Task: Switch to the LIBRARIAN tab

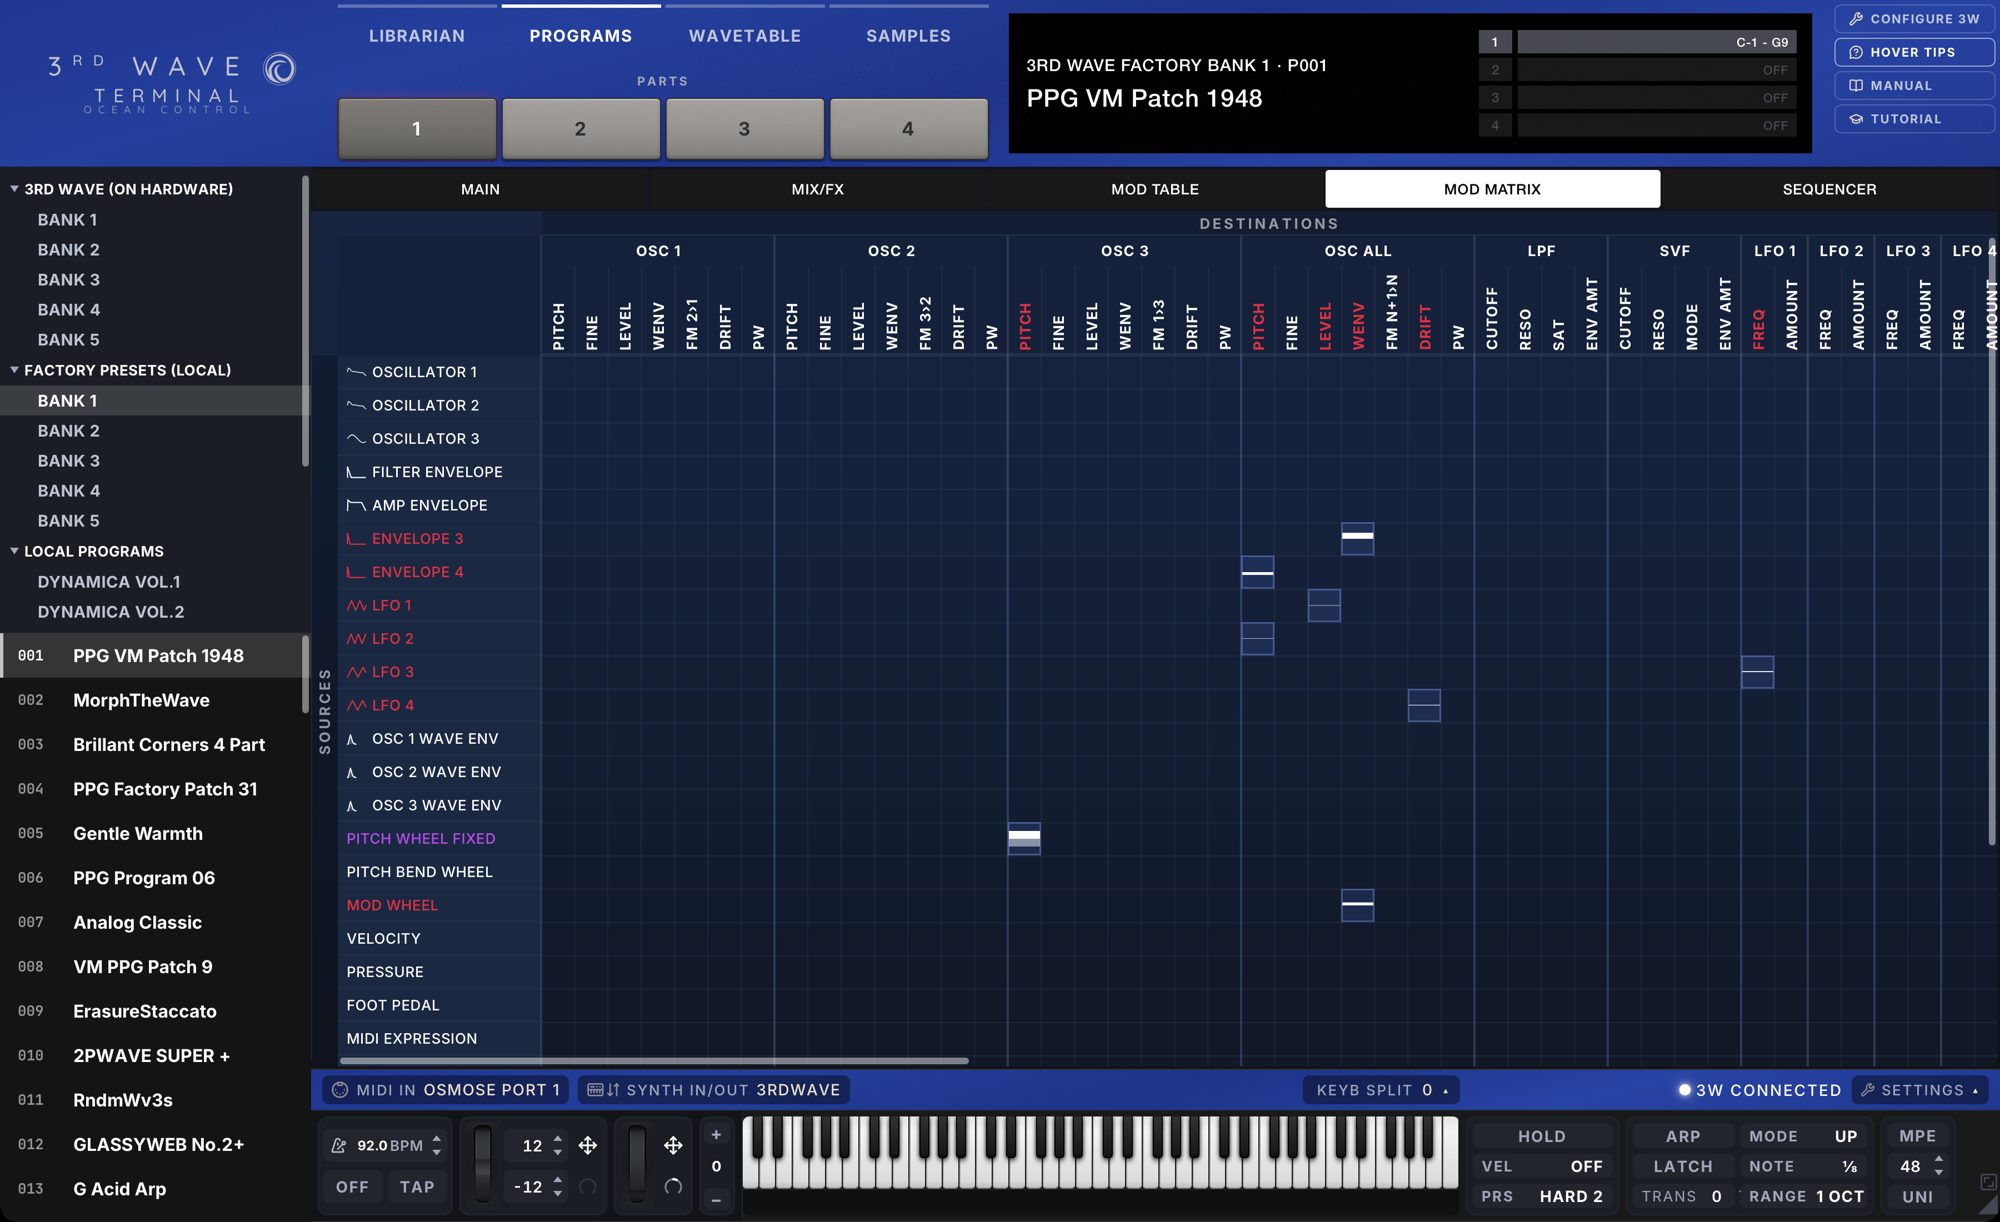Action: (x=417, y=36)
